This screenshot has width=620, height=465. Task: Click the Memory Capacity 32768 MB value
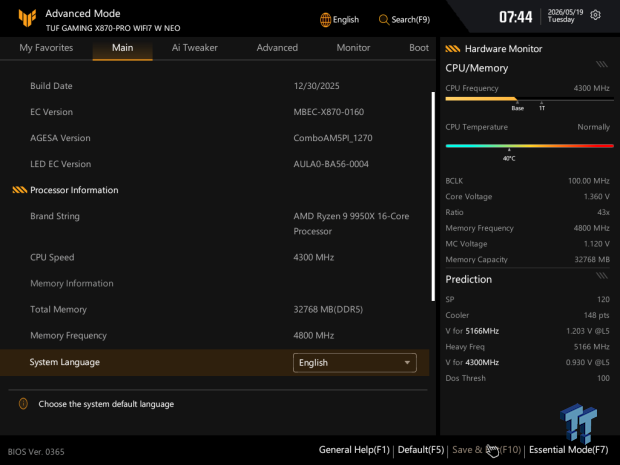pyautogui.click(x=592, y=260)
